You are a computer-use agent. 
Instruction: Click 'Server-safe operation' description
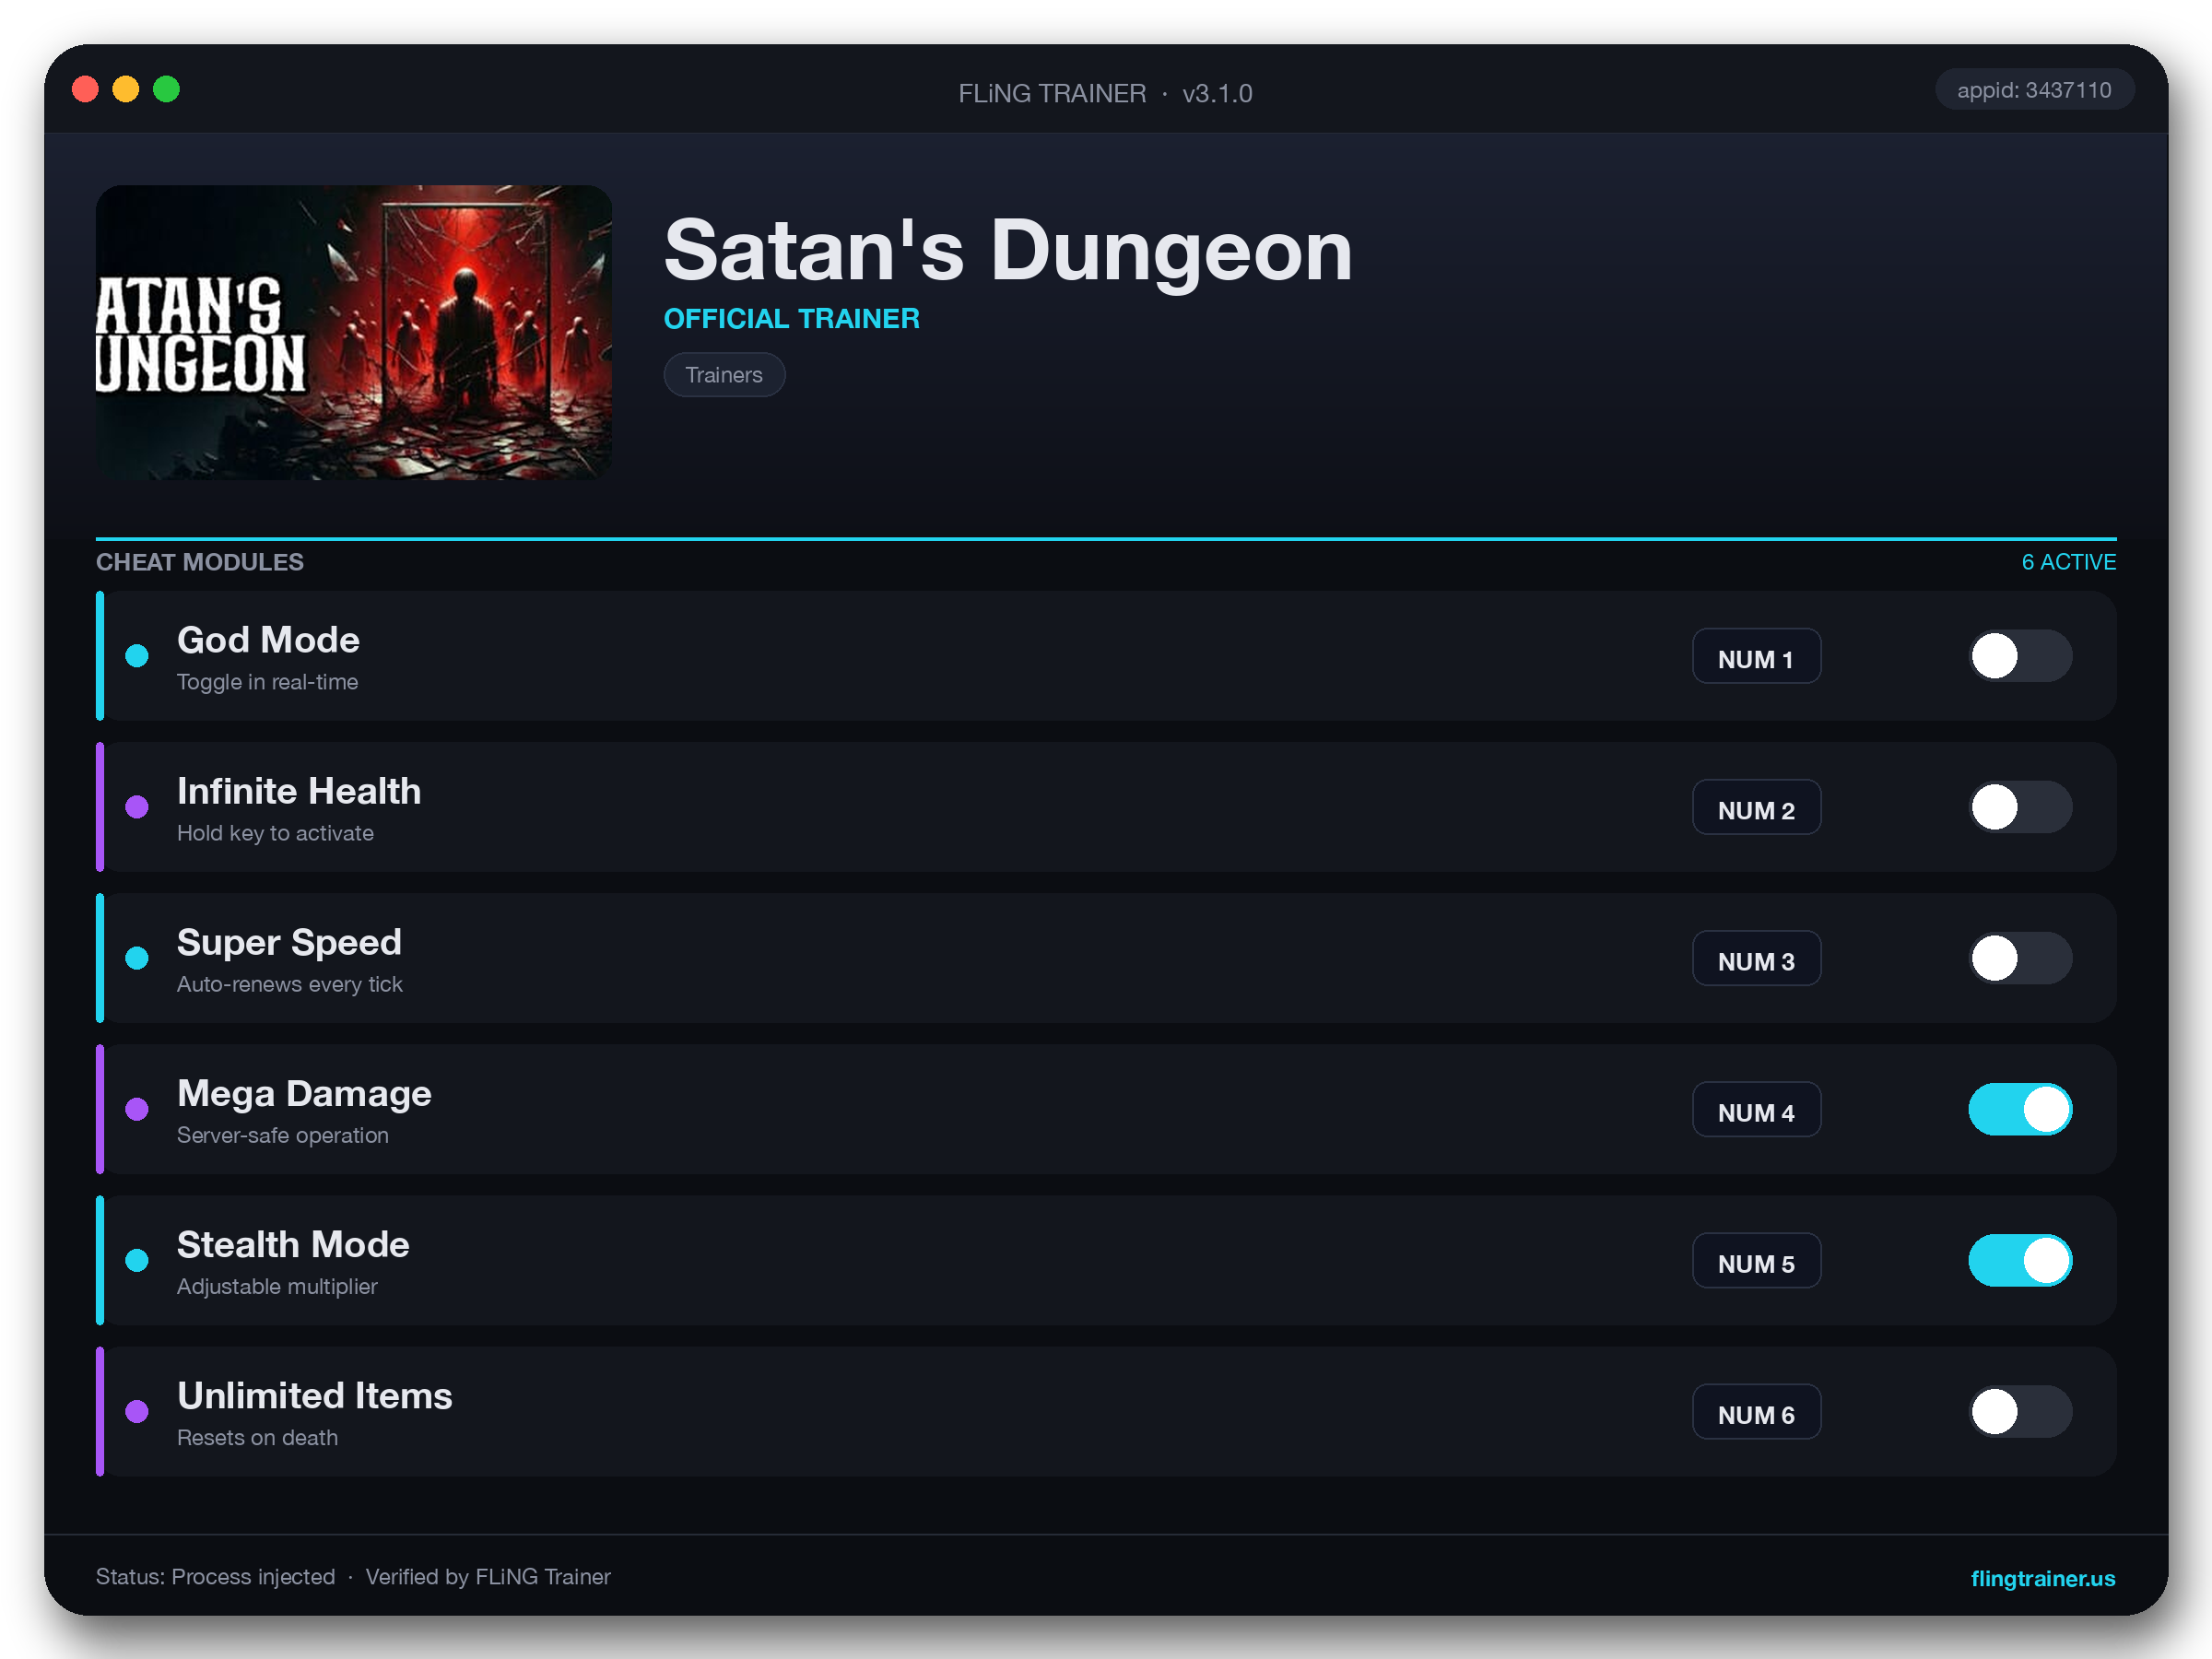point(283,1135)
